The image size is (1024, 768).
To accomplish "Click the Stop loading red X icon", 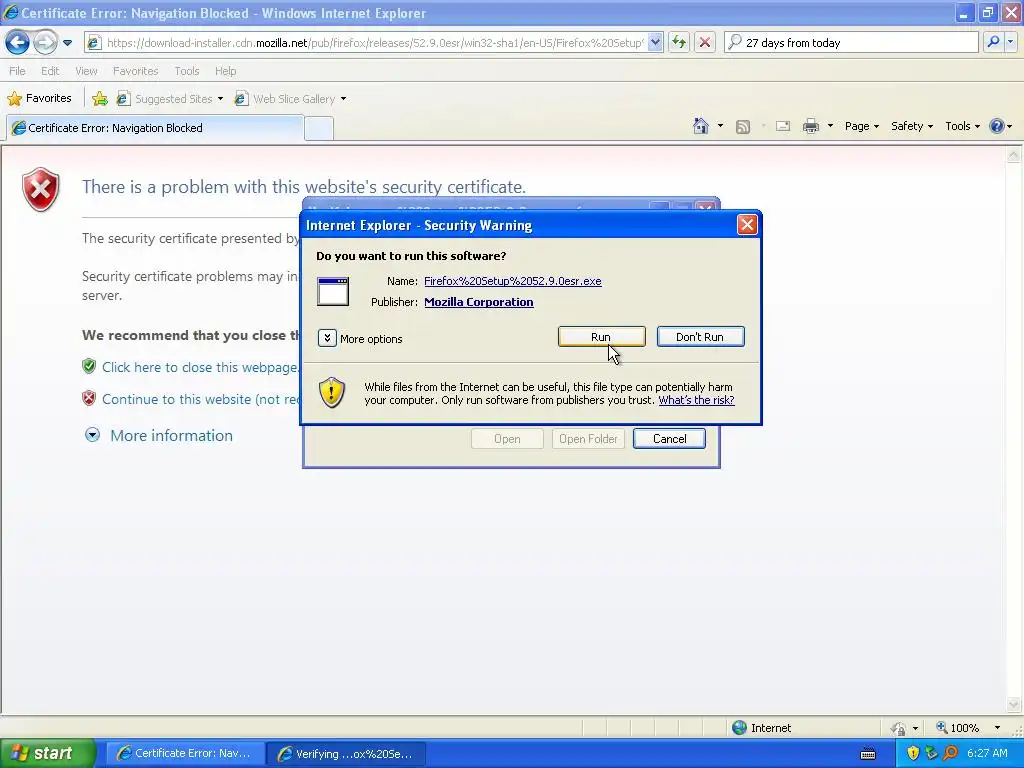I will tap(705, 43).
